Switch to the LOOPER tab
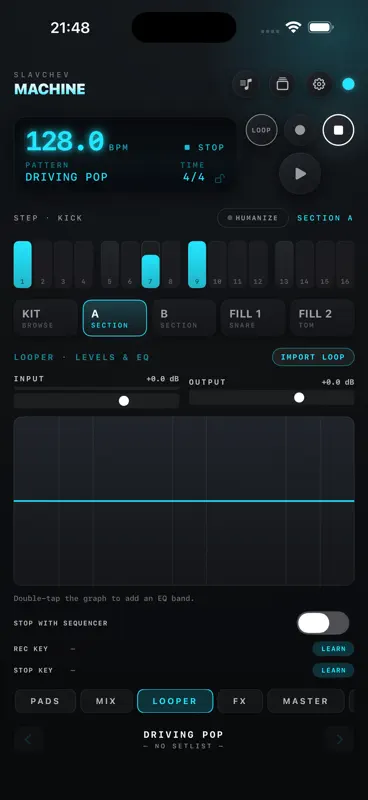This screenshot has width=368, height=800. 175,701
